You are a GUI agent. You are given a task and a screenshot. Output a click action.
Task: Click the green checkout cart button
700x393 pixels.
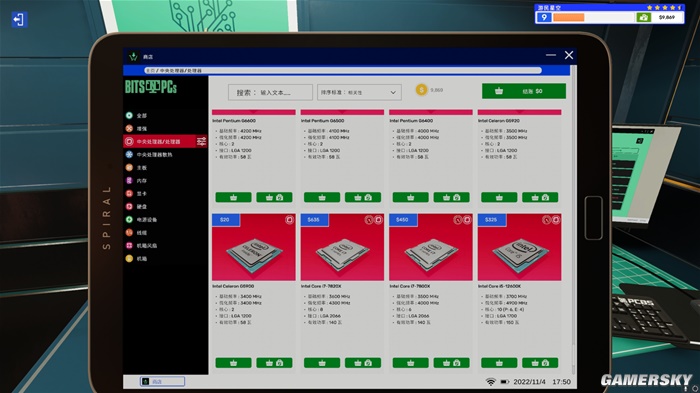(x=524, y=91)
